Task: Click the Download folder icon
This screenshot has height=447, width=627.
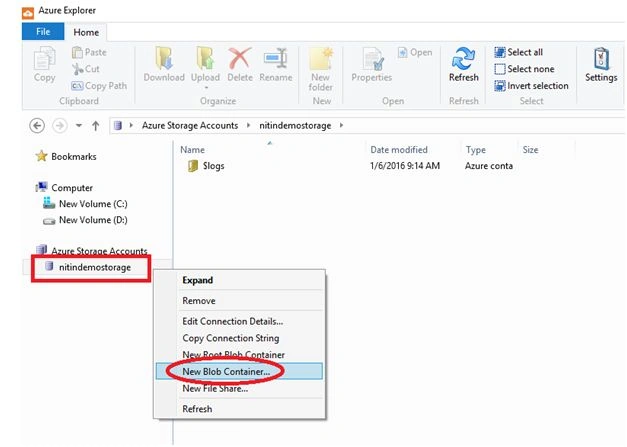Action: tap(164, 58)
